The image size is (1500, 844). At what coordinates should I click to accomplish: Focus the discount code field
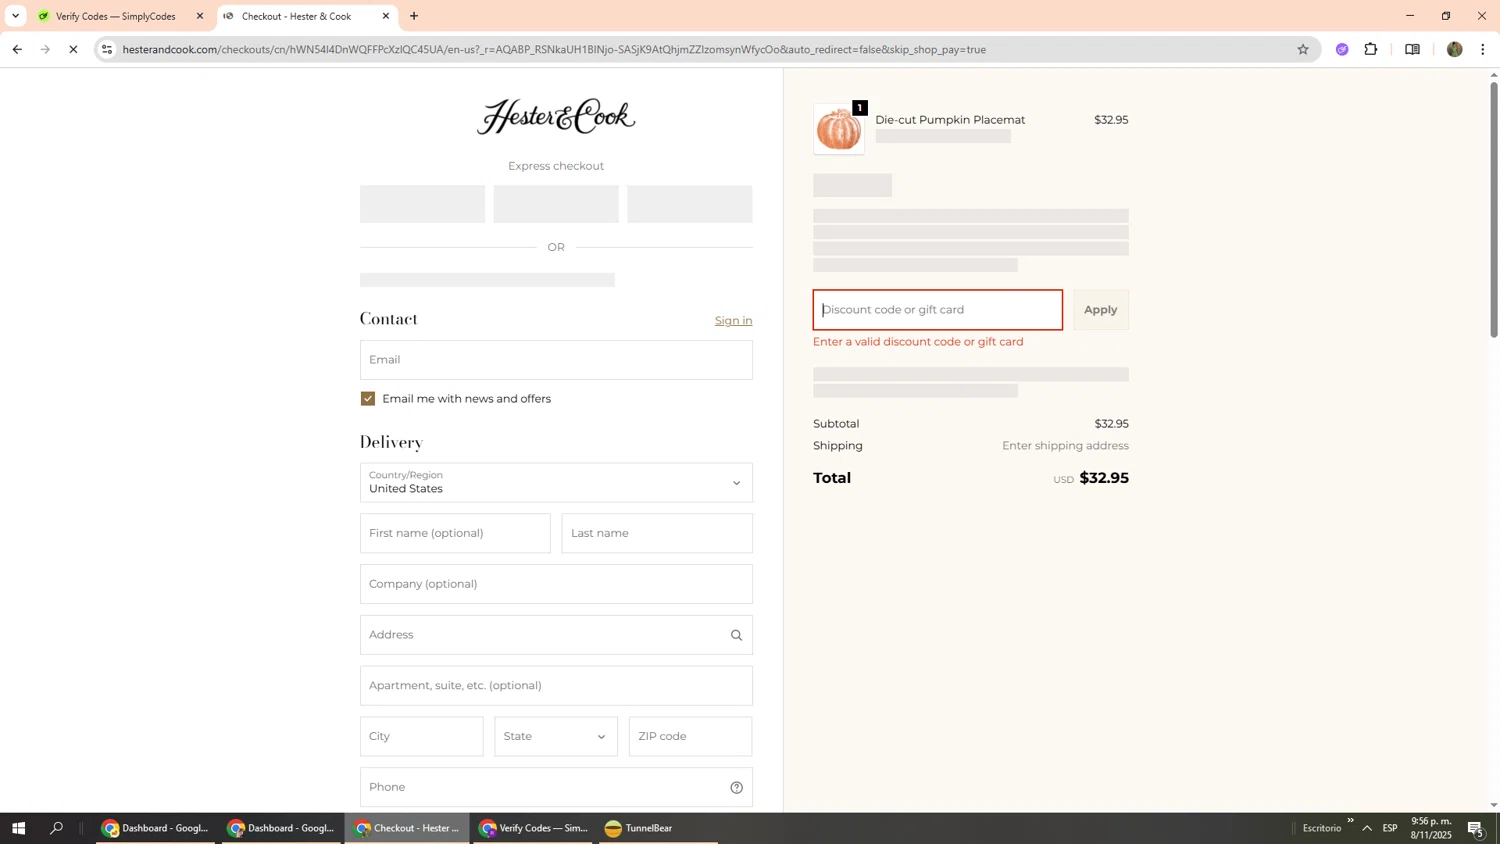pos(937,310)
